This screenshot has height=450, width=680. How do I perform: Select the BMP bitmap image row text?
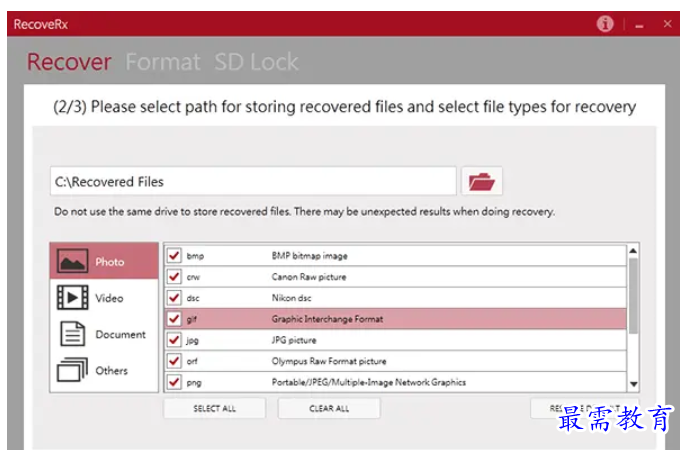[x=310, y=256]
